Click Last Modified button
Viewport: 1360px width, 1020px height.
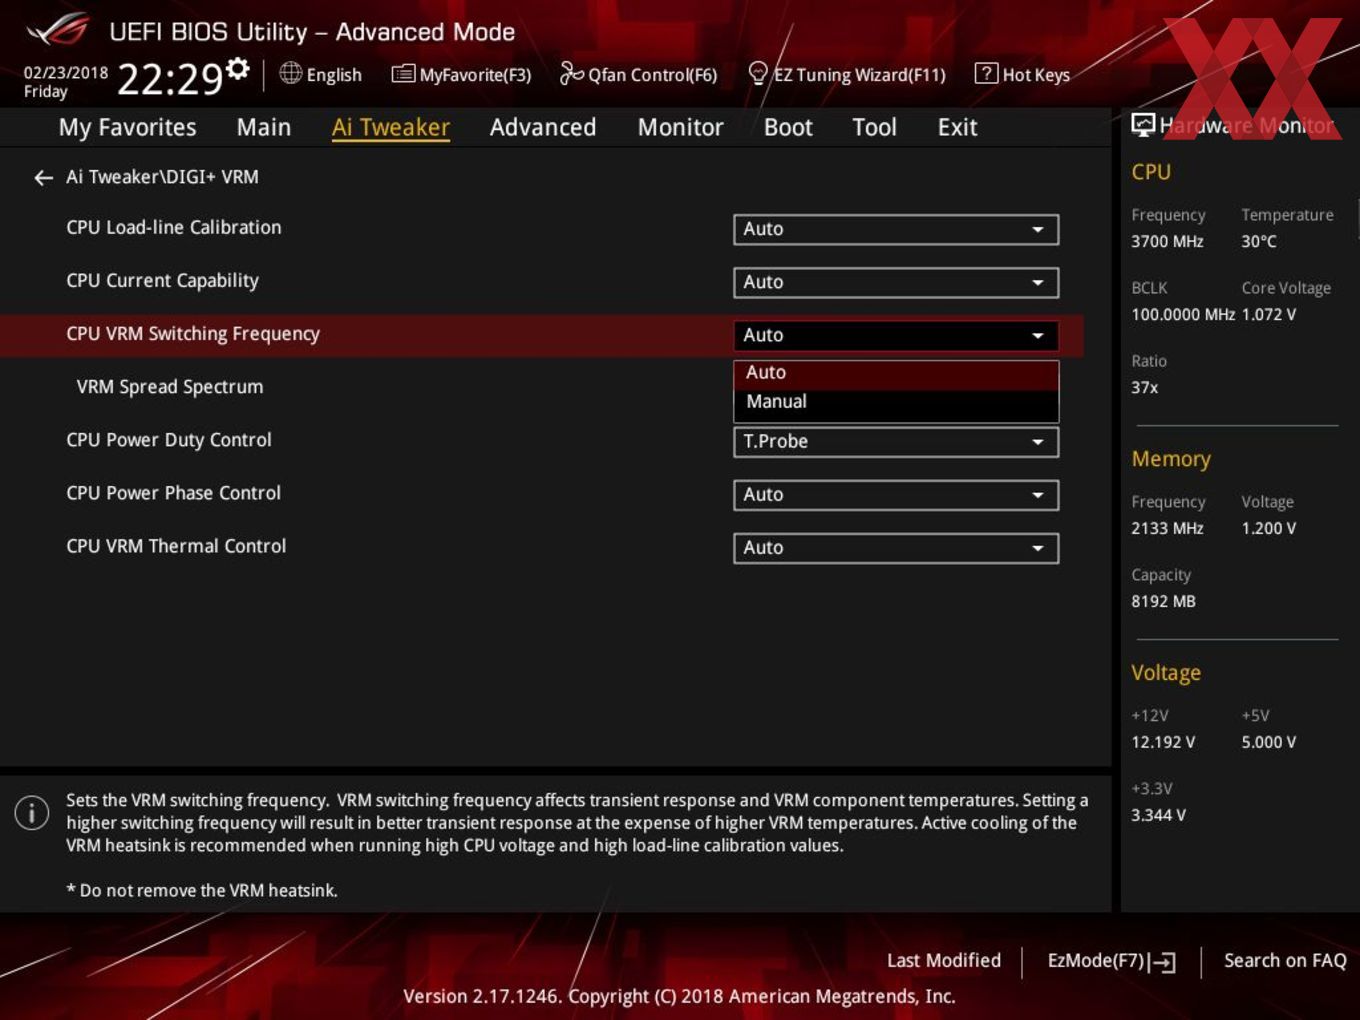(x=944, y=960)
